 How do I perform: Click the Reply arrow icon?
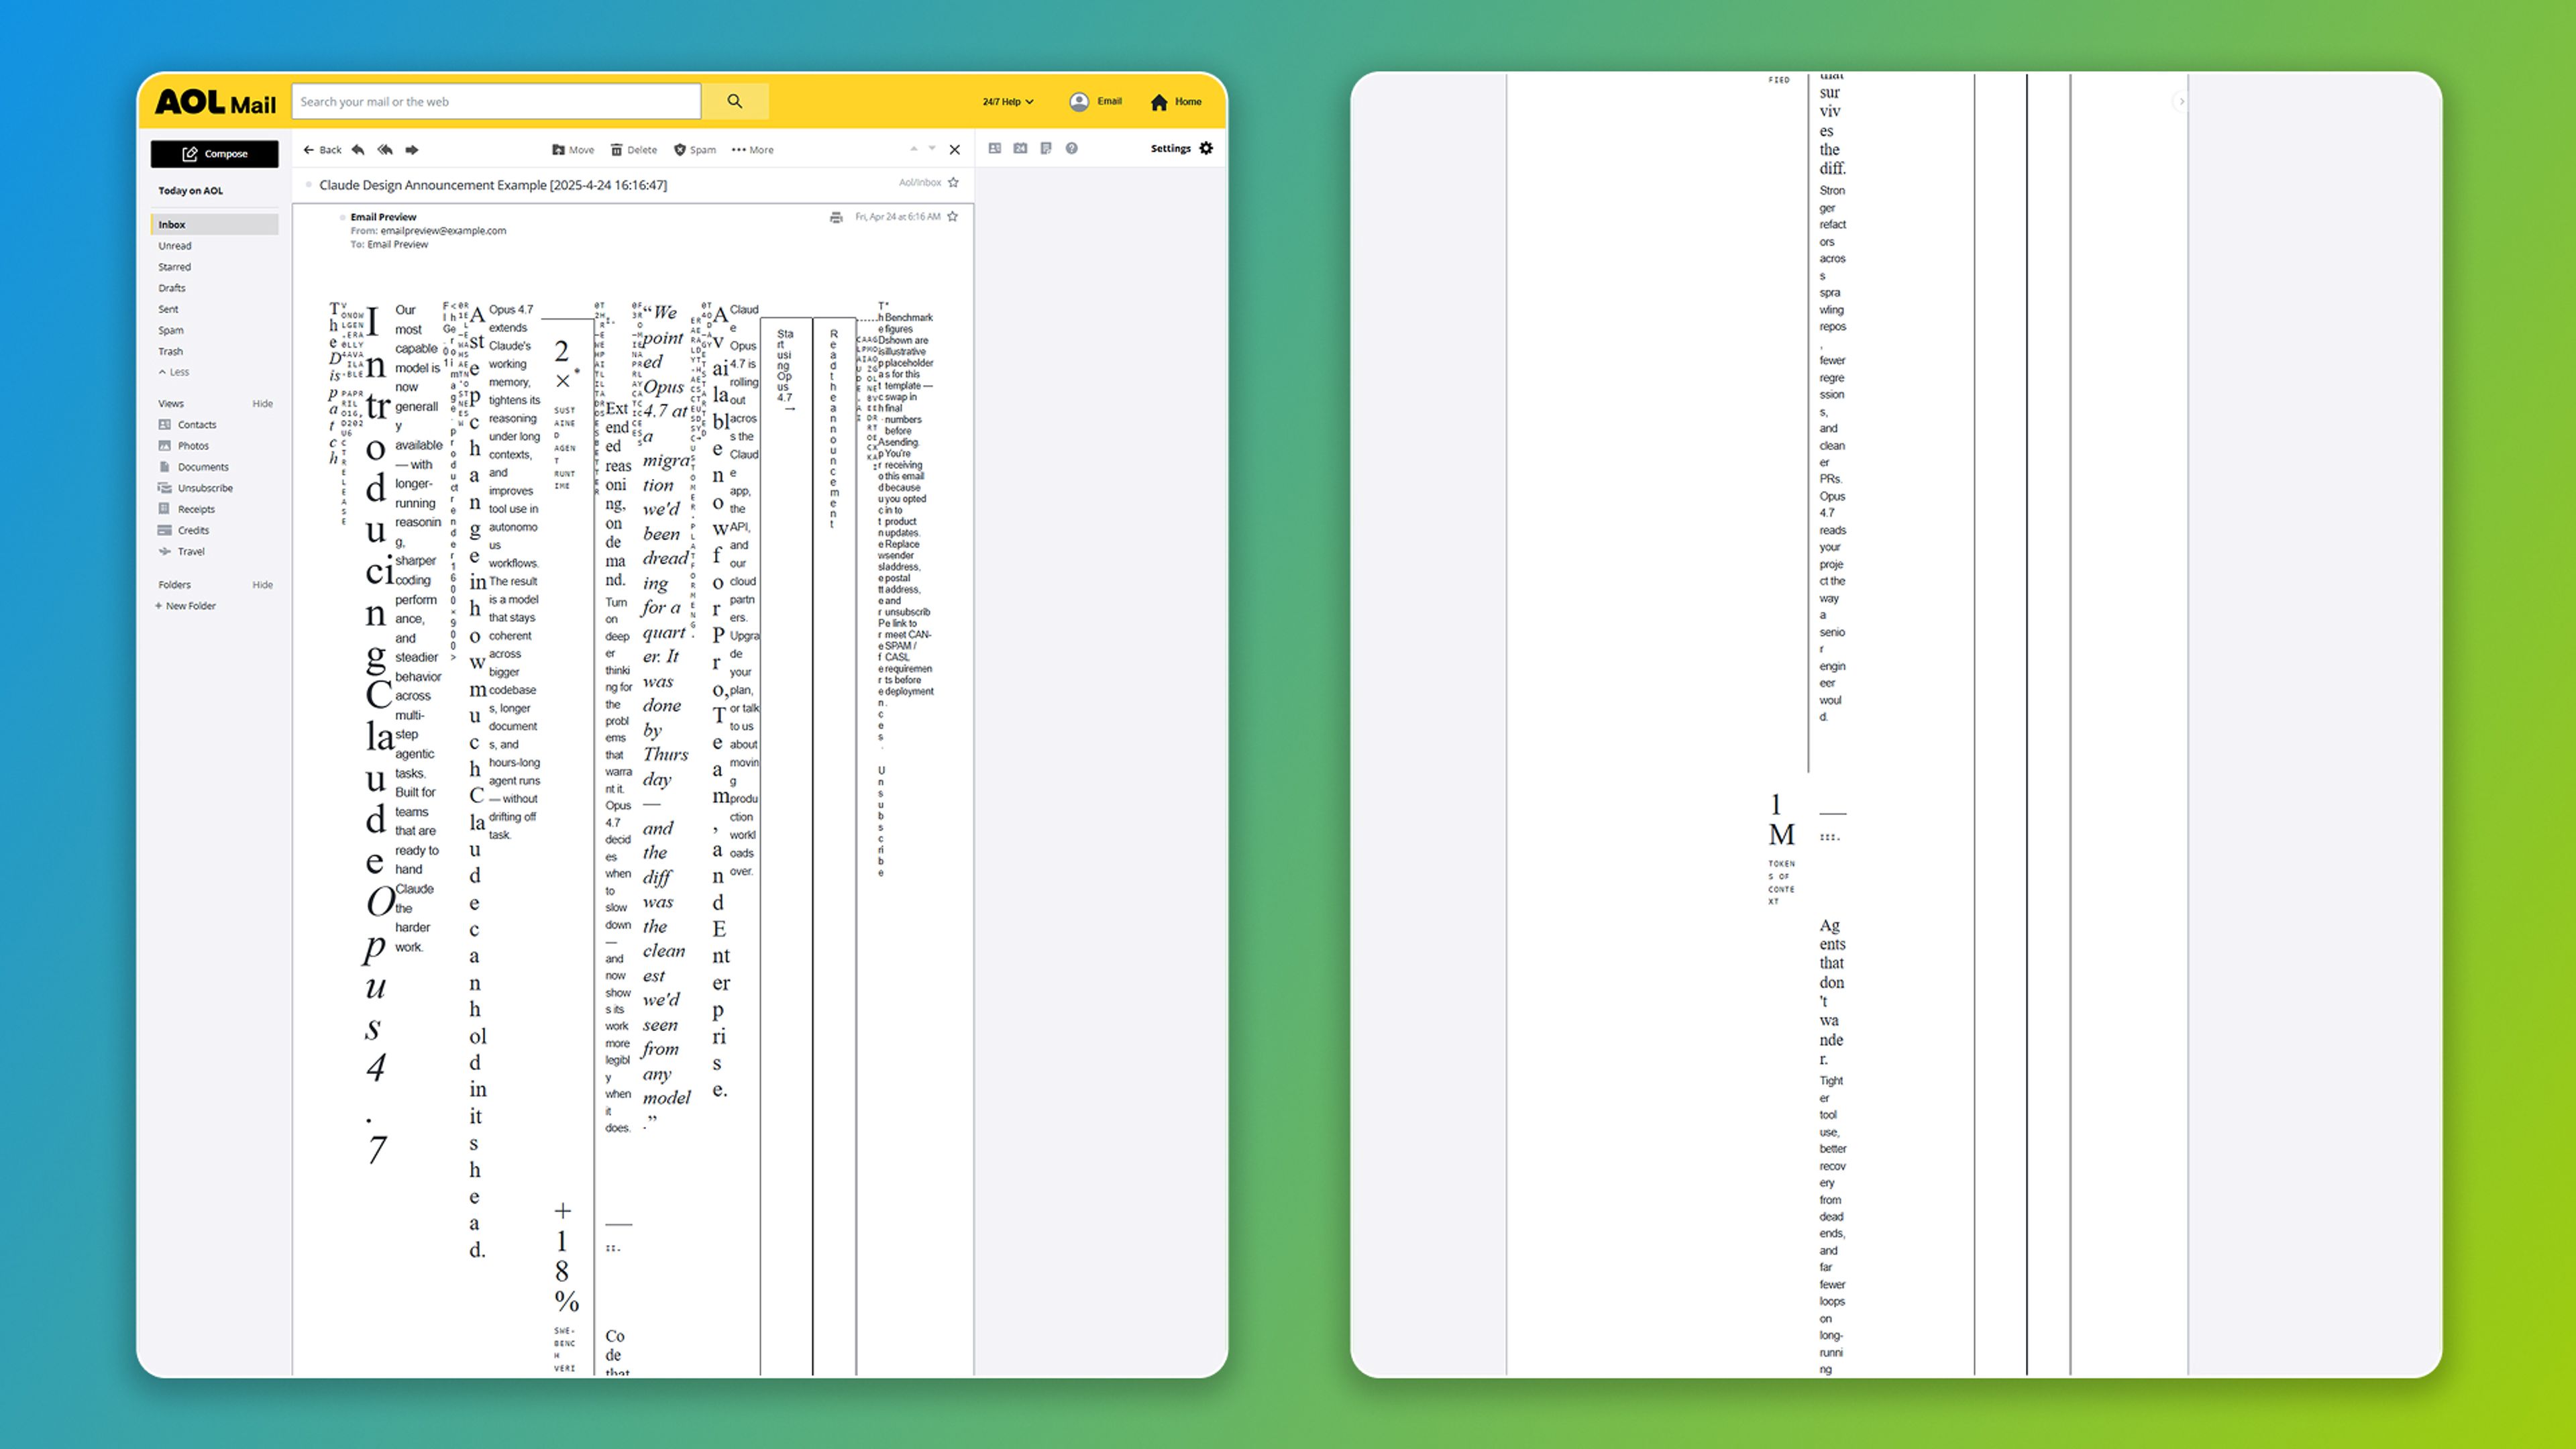tap(358, 150)
